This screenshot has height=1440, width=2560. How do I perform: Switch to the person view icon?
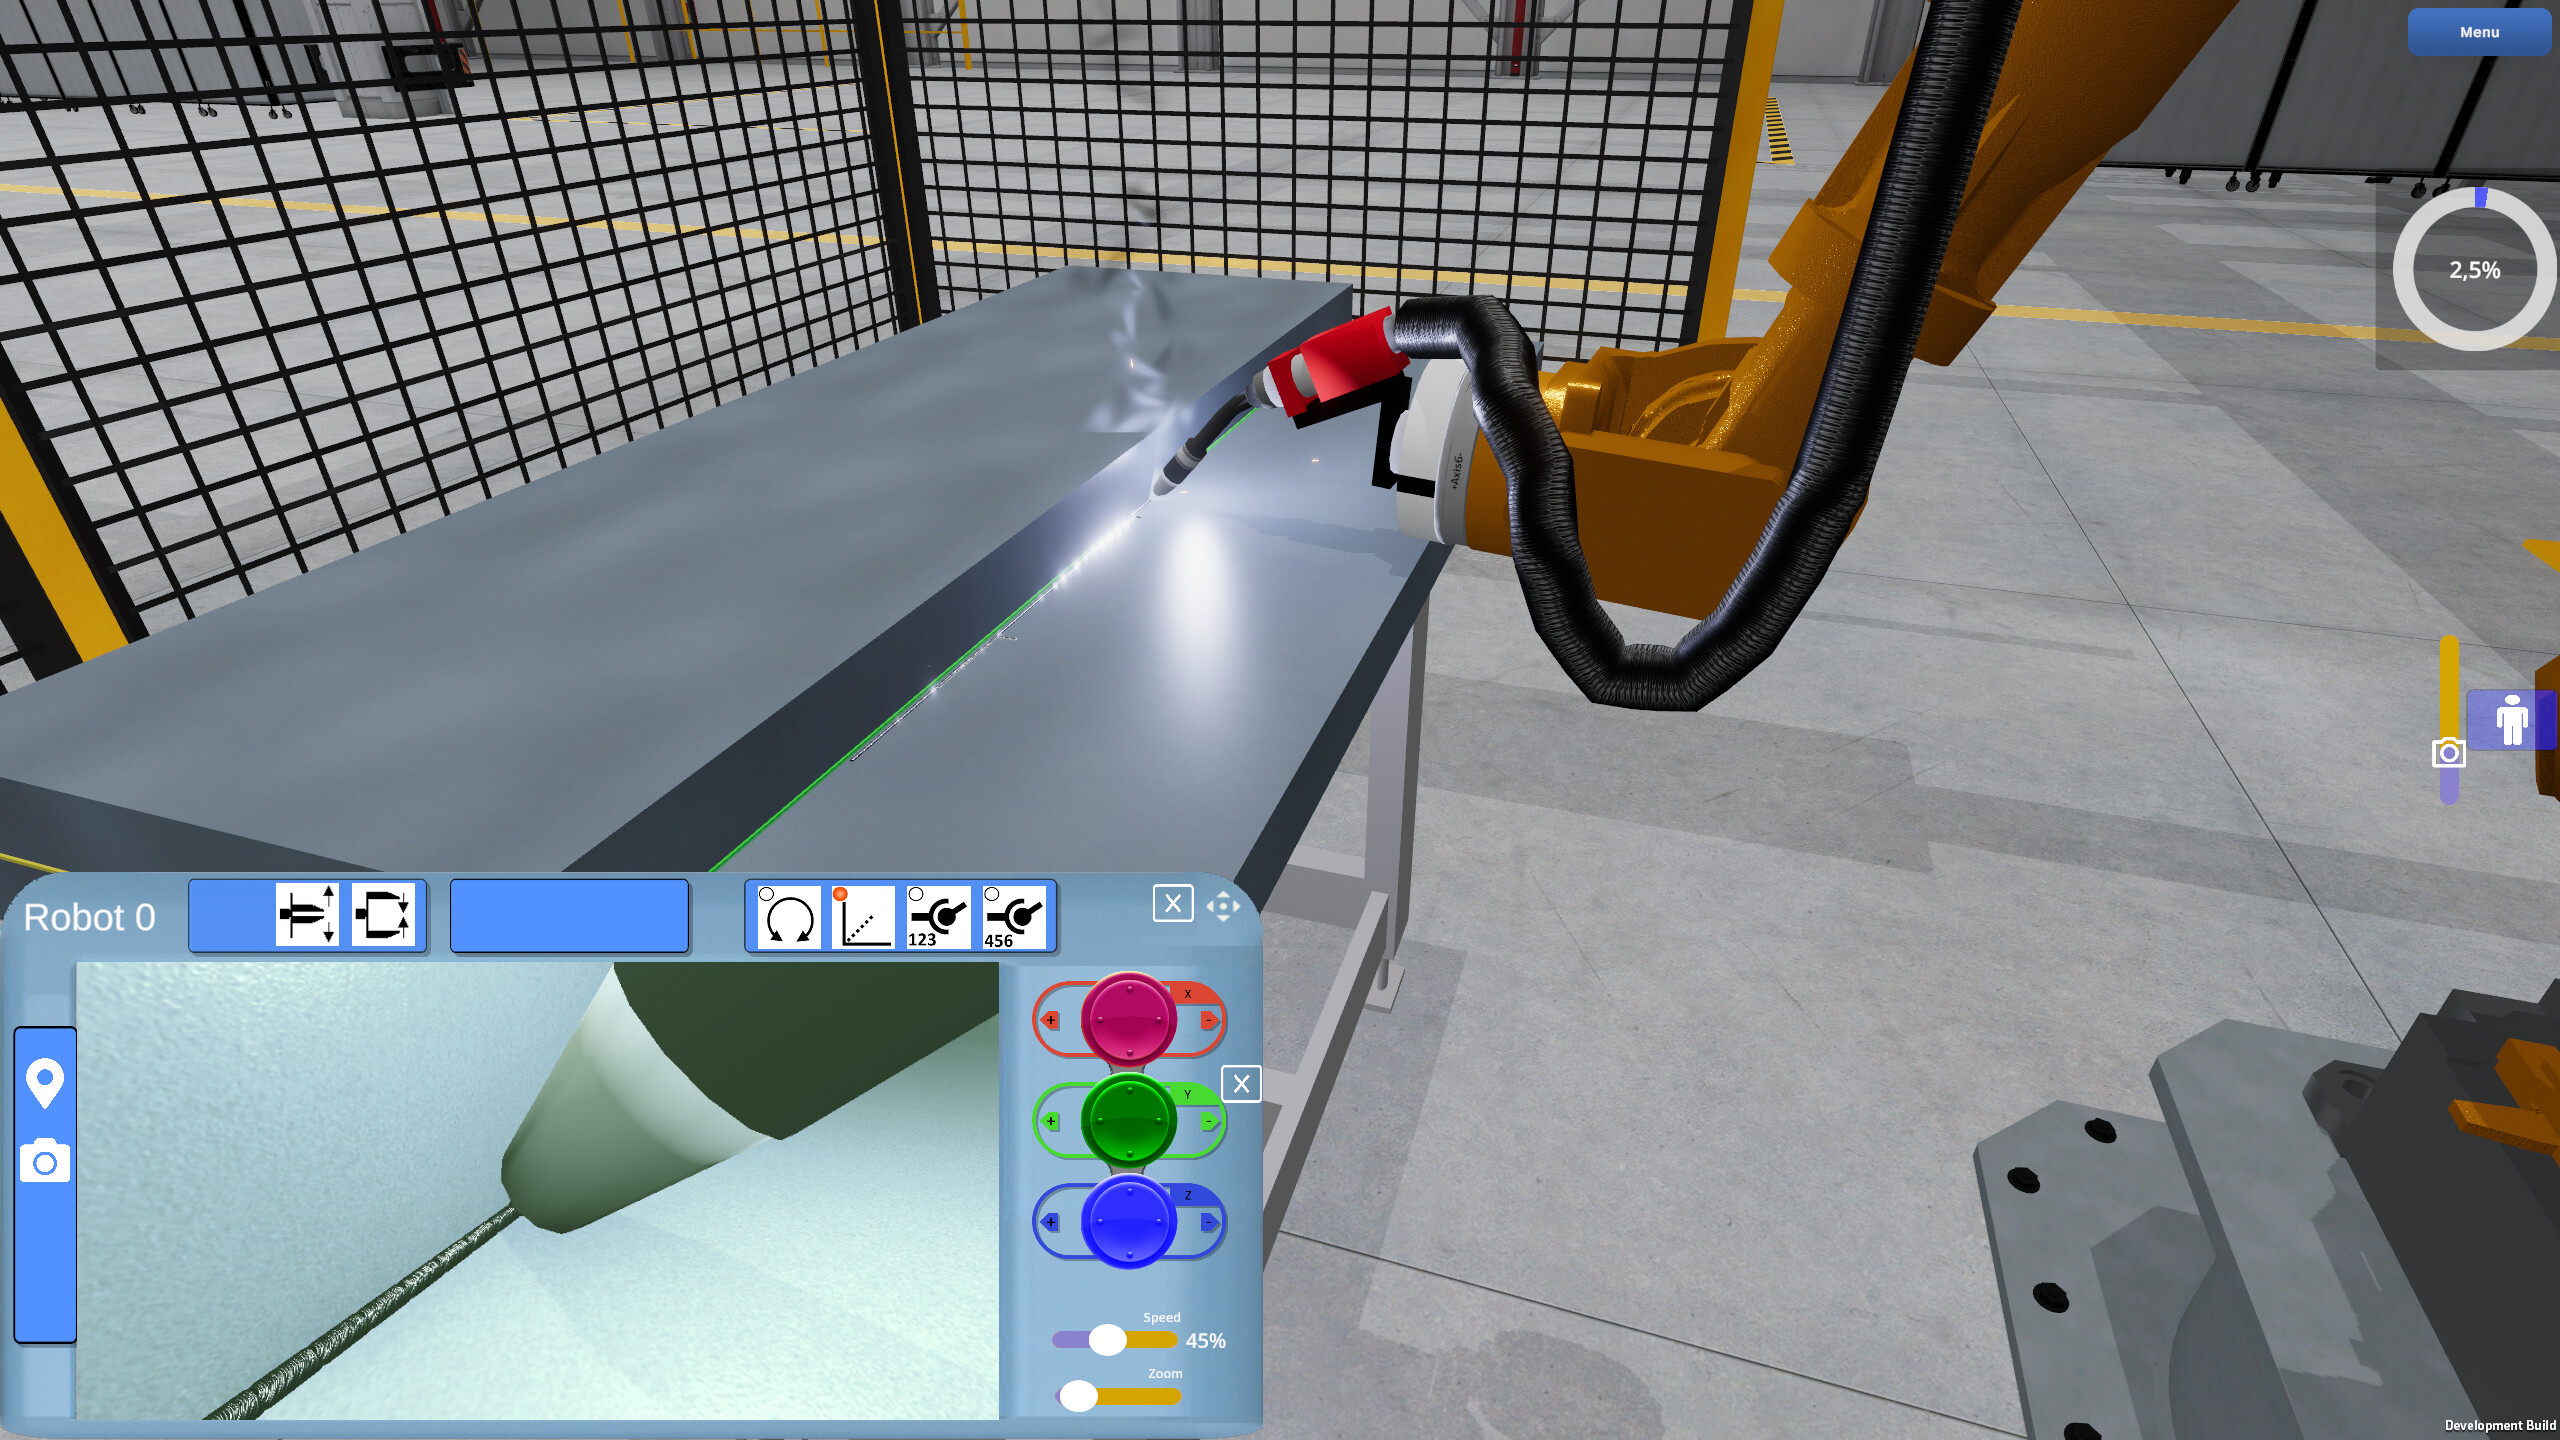click(2511, 720)
